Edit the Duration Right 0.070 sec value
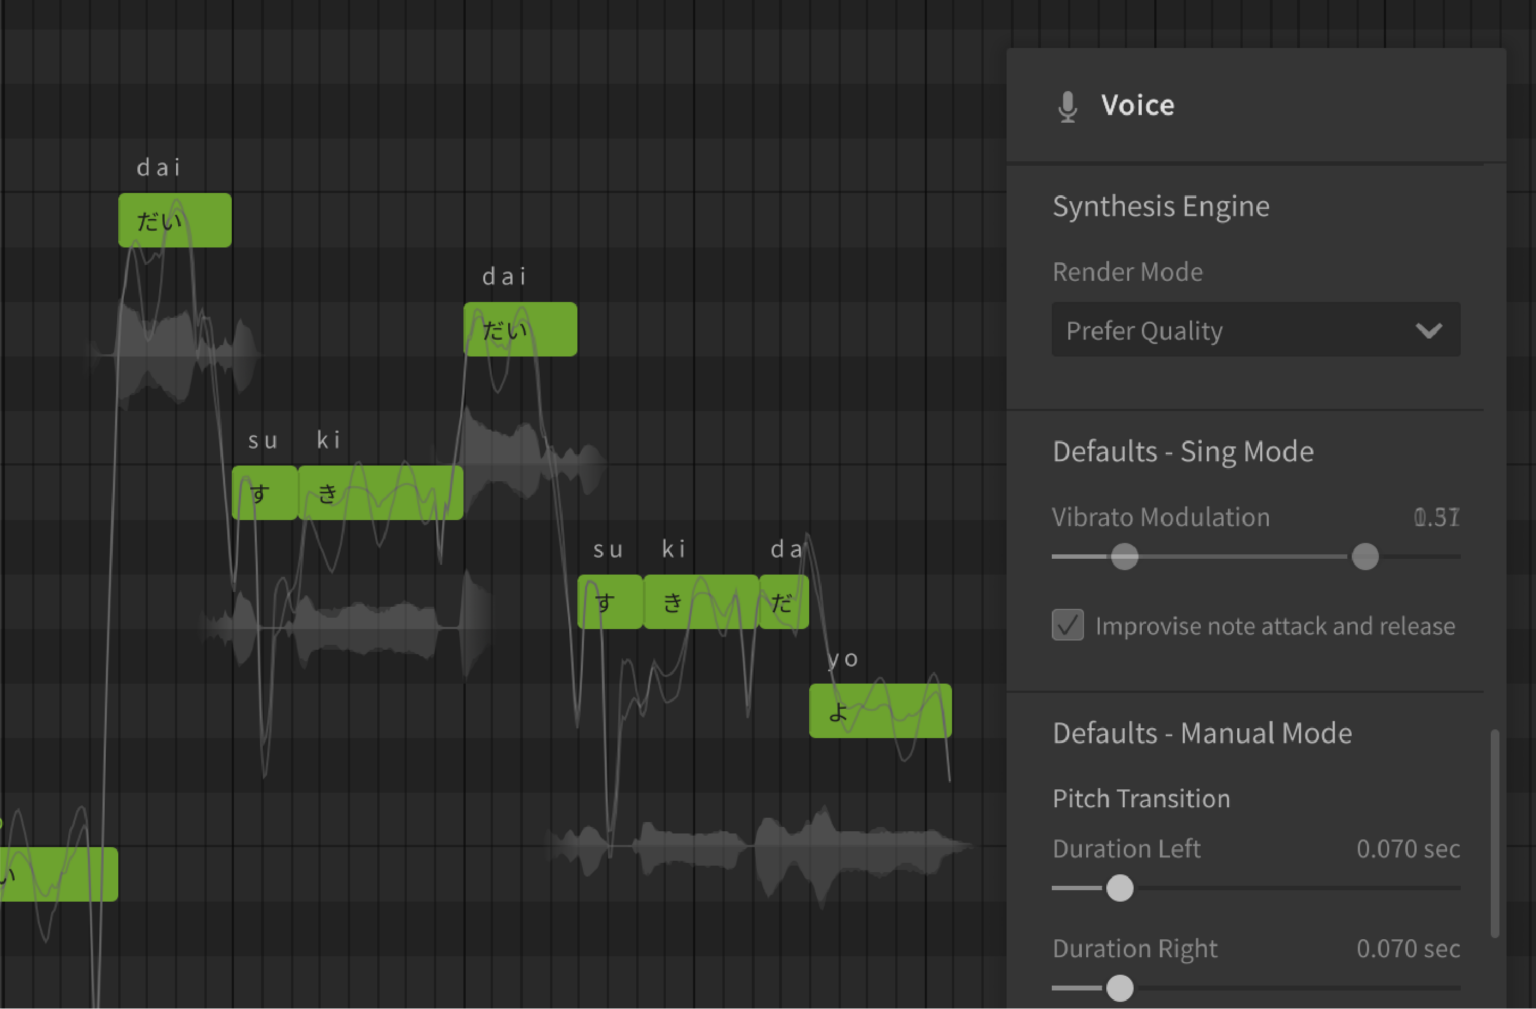Viewport: 1536px width, 1009px height. click(x=1408, y=948)
